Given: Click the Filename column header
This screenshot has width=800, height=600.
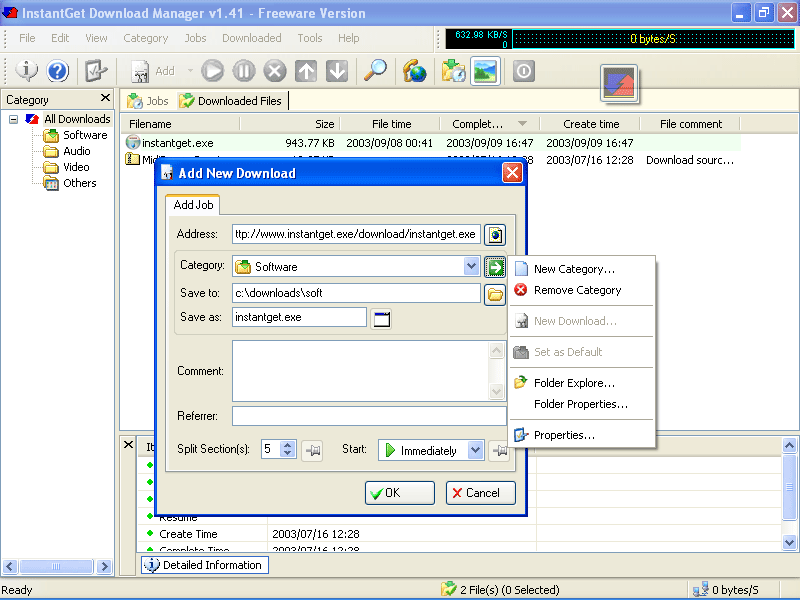Looking at the screenshot, I should click(x=181, y=124).
